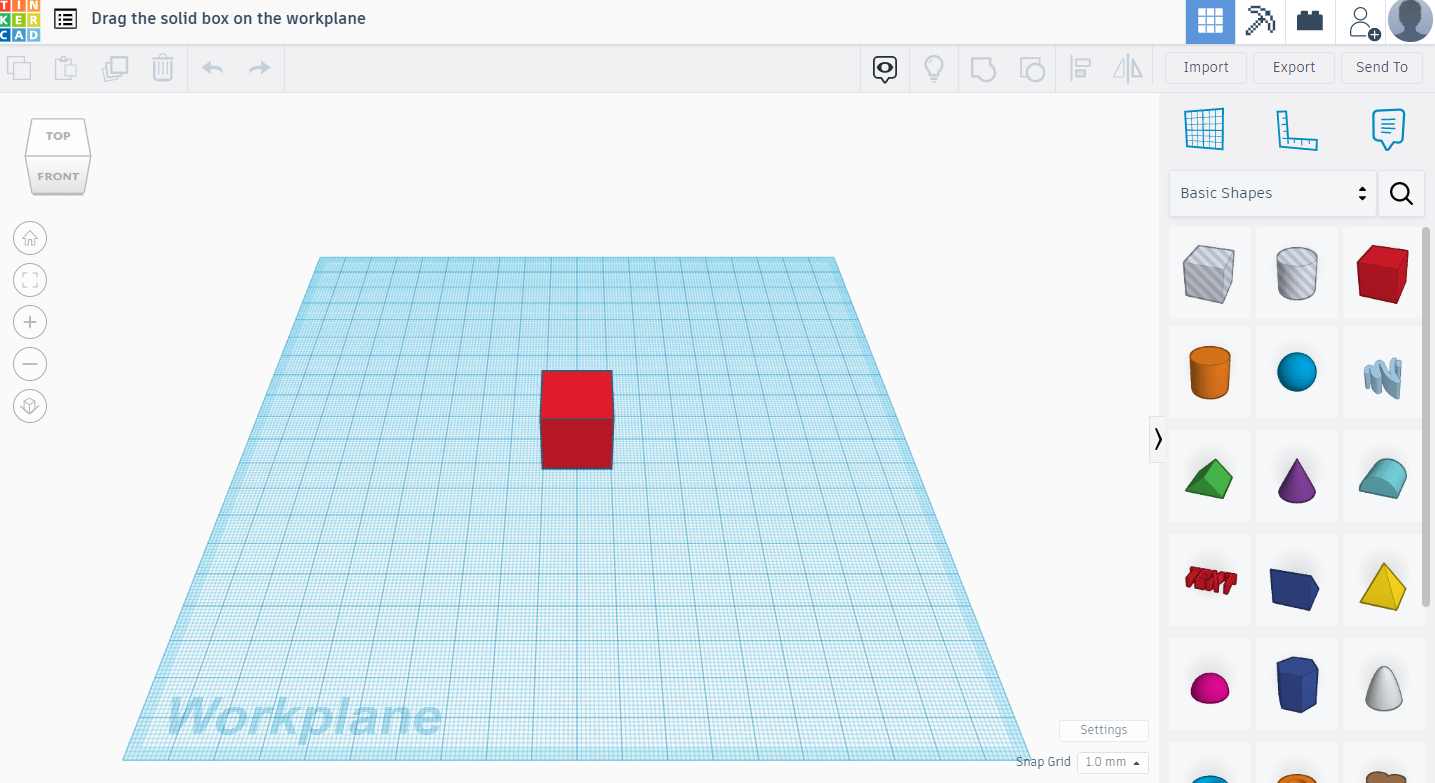Click the Group shapes icon

[984, 68]
